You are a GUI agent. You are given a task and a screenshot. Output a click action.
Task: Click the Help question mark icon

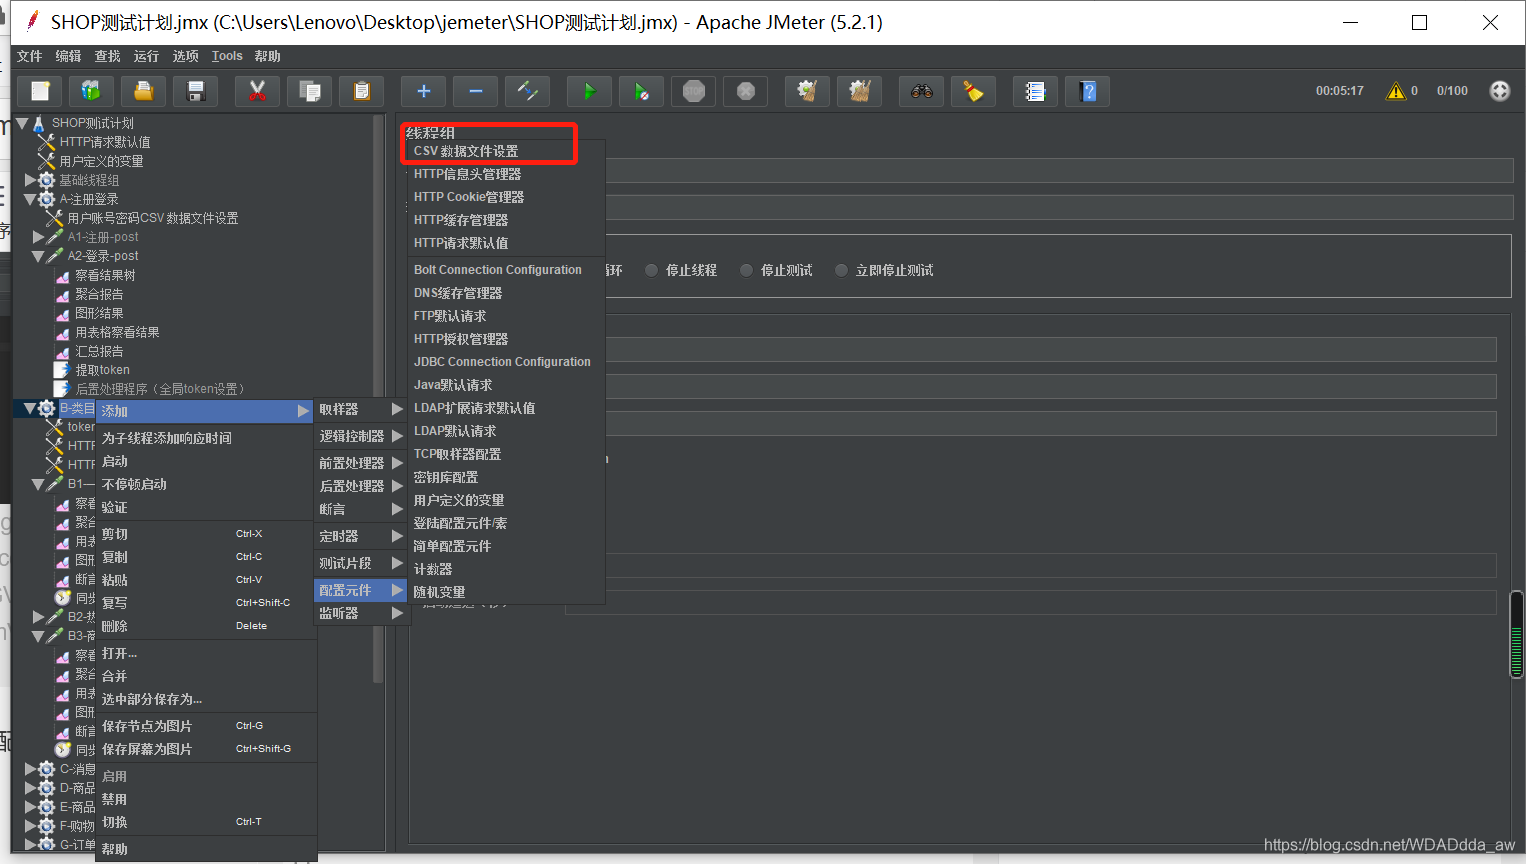[x=1087, y=91]
